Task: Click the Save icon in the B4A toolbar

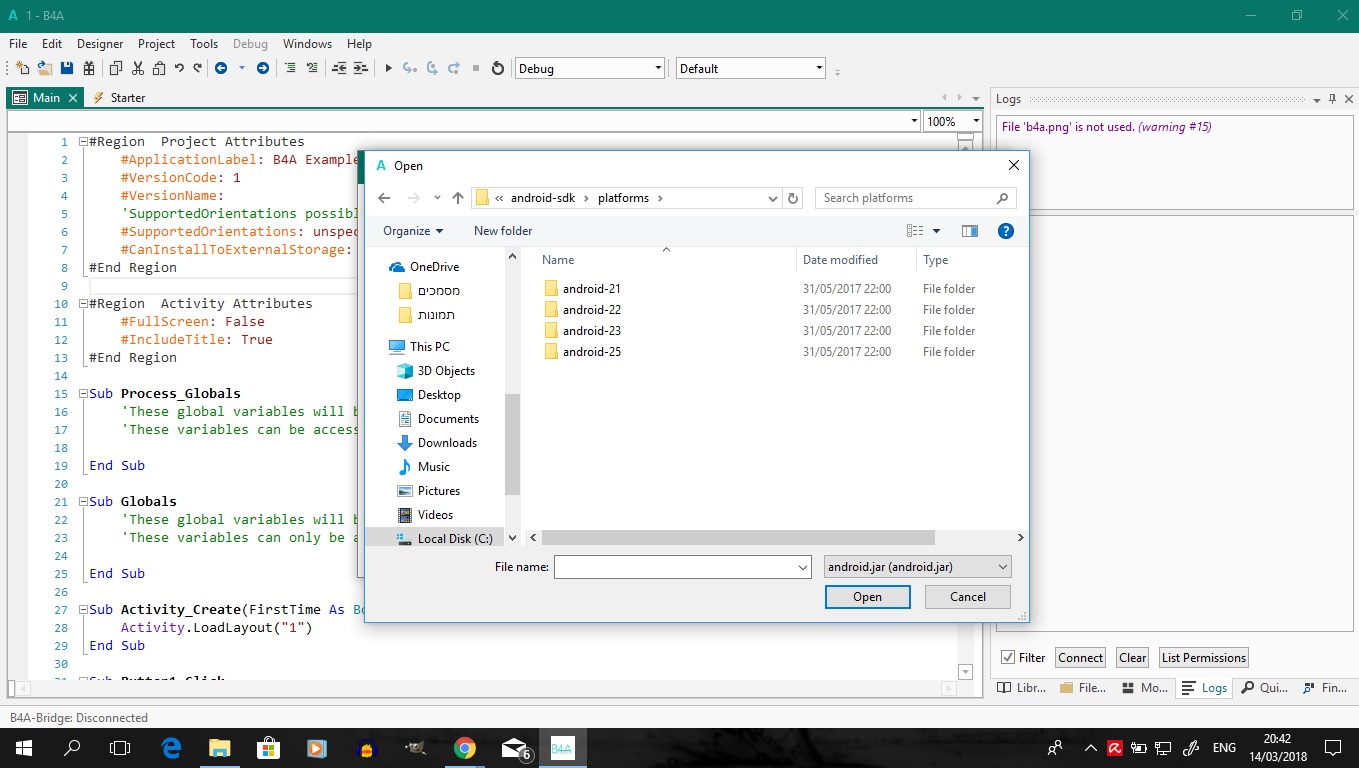Action: click(67, 68)
